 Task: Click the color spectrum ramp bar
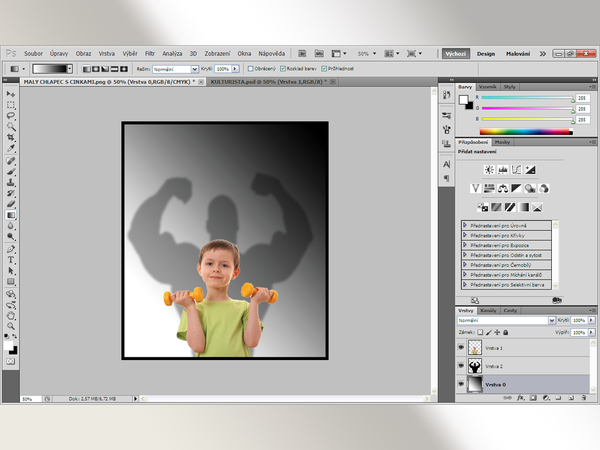[526, 131]
